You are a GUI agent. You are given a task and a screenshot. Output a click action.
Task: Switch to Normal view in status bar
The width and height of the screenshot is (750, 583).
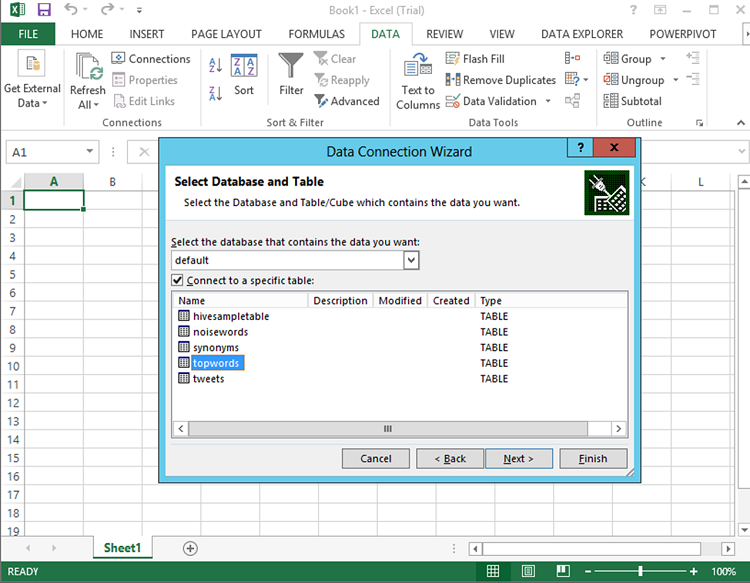click(x=493, y=571)
